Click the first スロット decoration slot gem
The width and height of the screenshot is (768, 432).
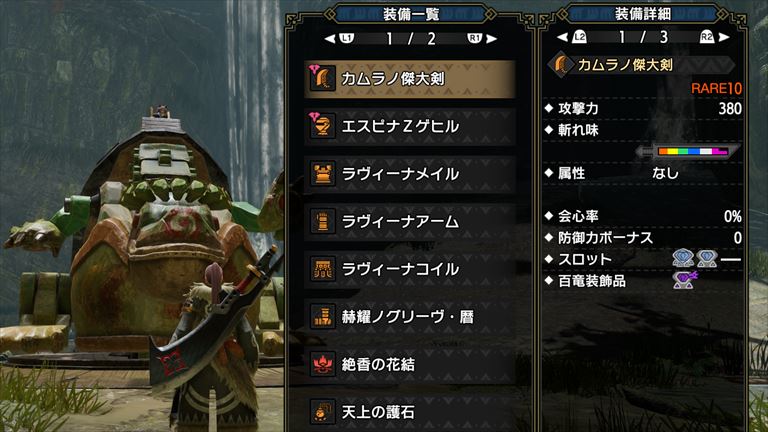click(683, 258)
